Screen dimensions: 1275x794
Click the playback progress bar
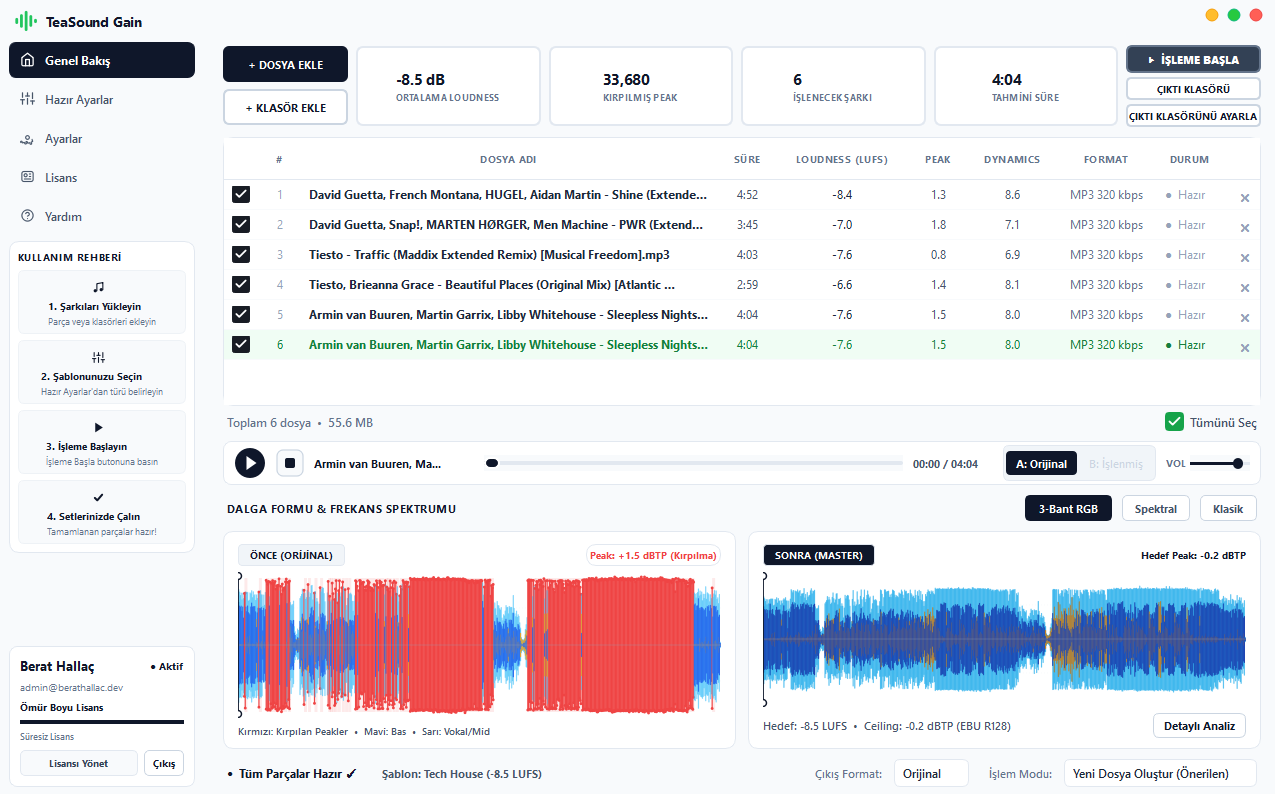[694, 463]
